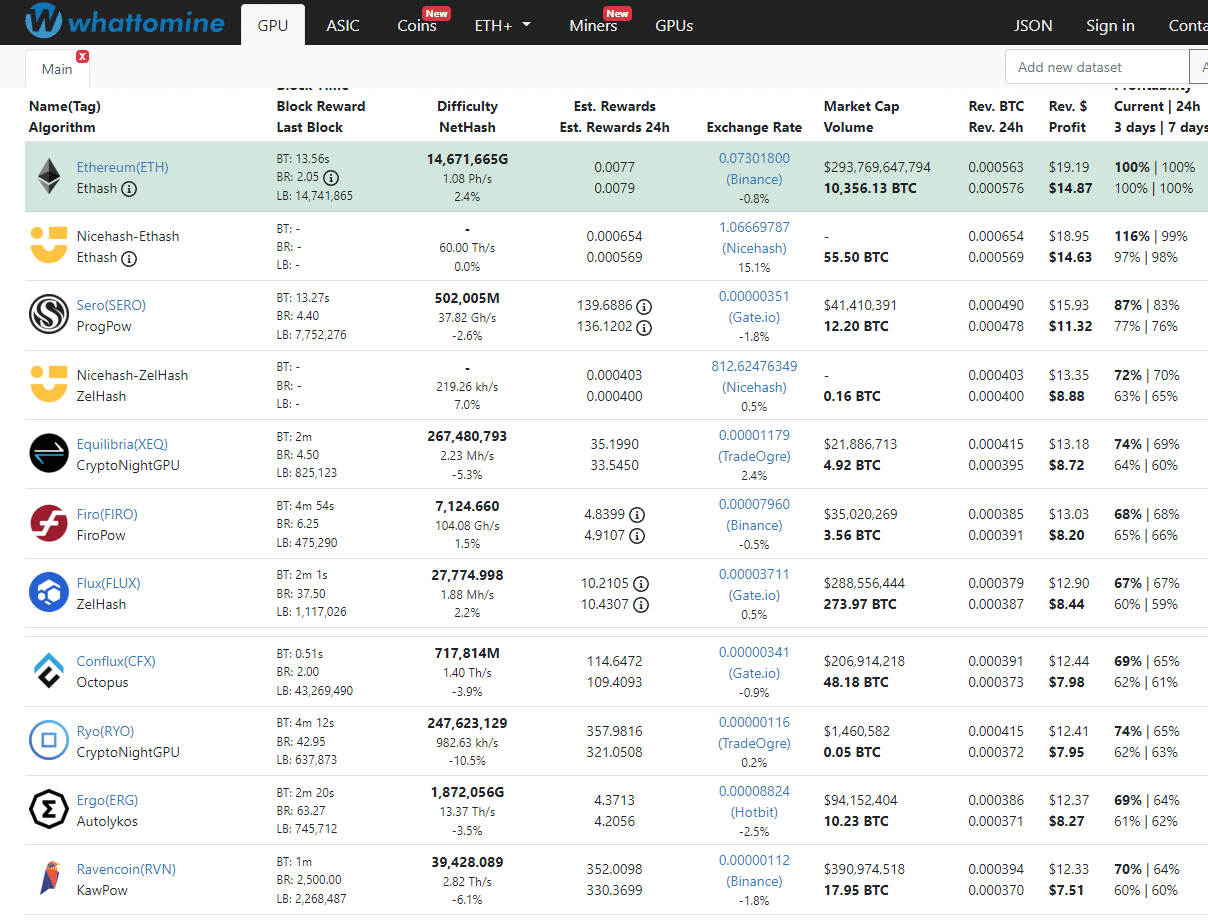Open info icon next to Nicehash Ethash algorithm
Image resolution: width=1208 pixels, height=921 pixels.
coord(129,257)
